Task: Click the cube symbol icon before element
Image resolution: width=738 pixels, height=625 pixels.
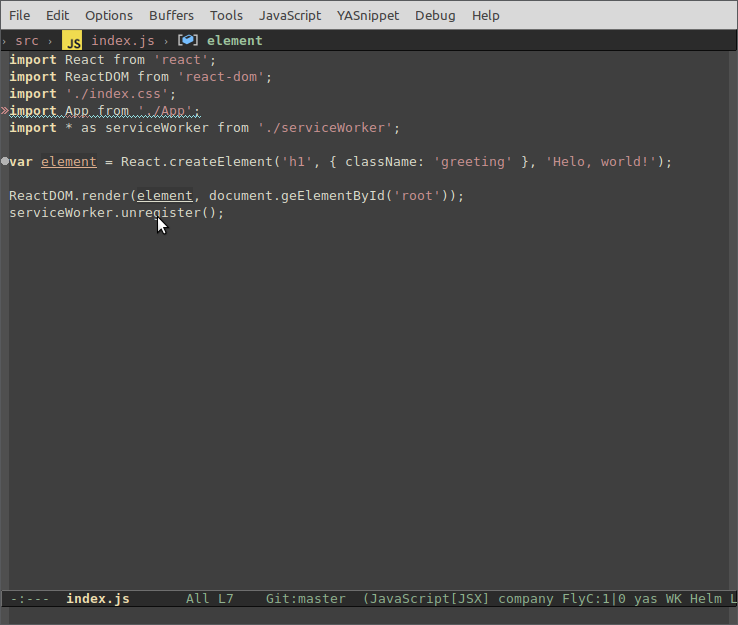Action: tap(187, 41)
